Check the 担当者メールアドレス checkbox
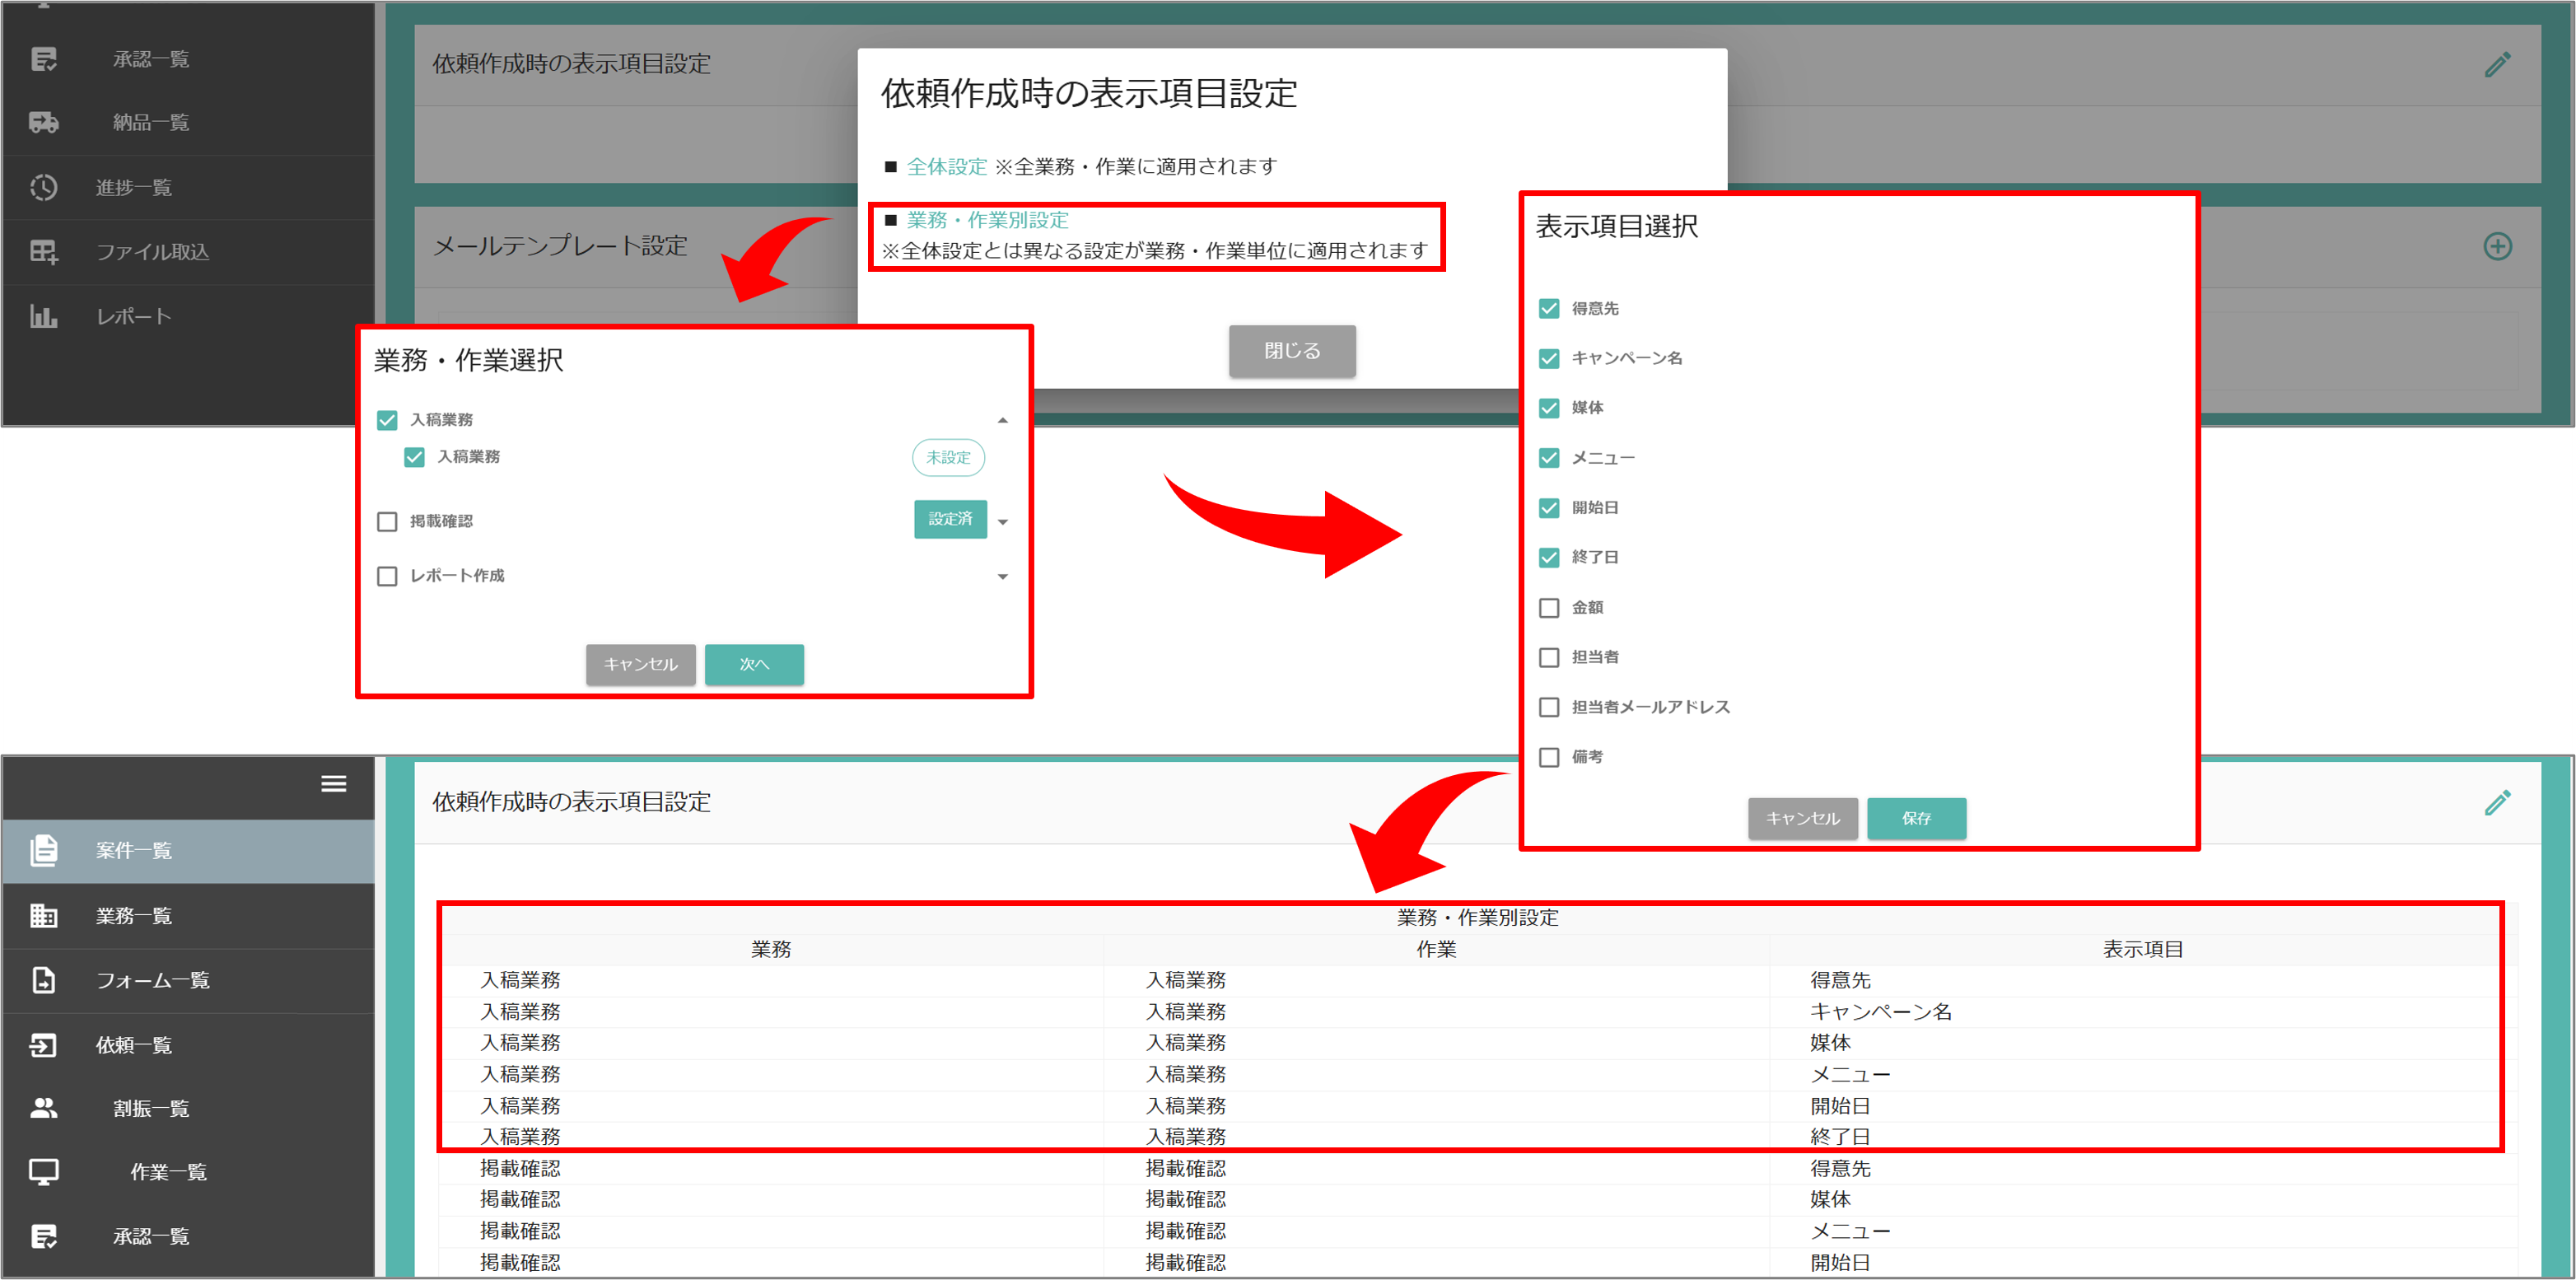Image resolution: width=2576 pixels, height=1280 pixels. [x=1549, y=707]
